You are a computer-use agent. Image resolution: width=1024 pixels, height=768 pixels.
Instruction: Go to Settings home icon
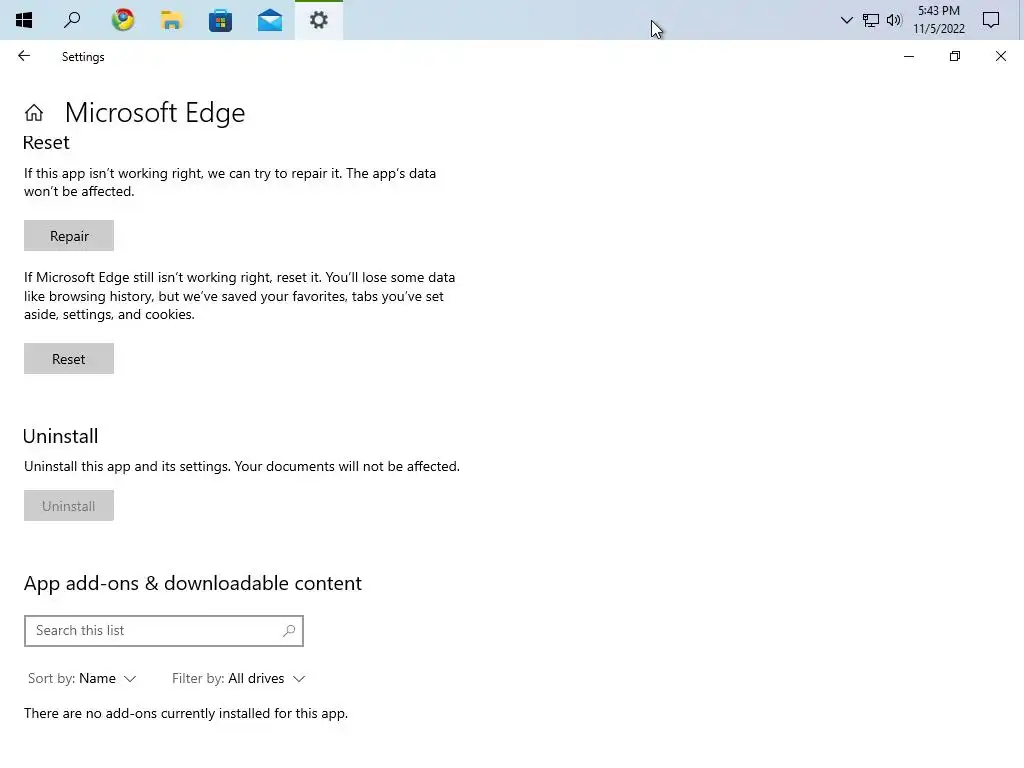34,113
